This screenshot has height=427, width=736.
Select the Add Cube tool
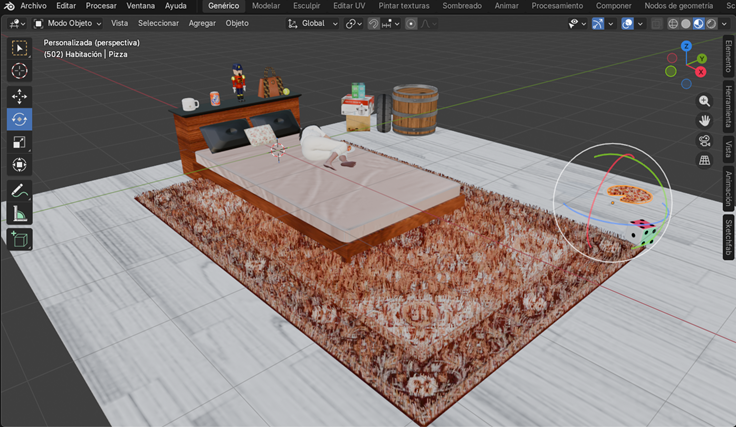[19, 240]
